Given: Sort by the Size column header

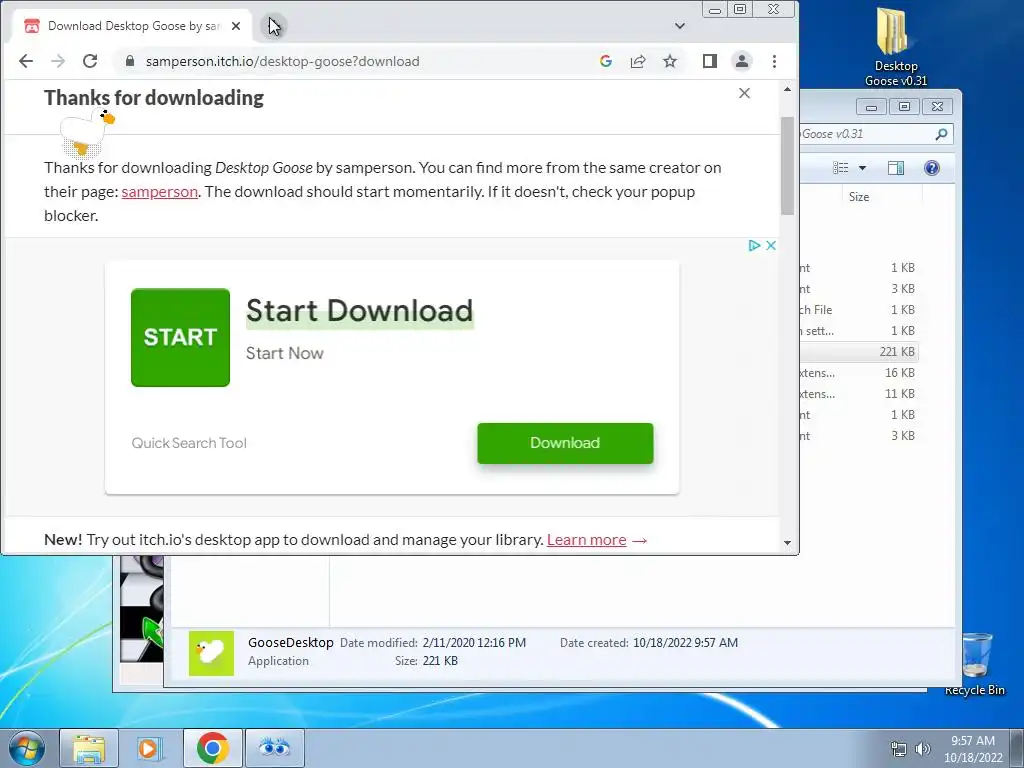Looking at the screenshot, I should 859,197.
